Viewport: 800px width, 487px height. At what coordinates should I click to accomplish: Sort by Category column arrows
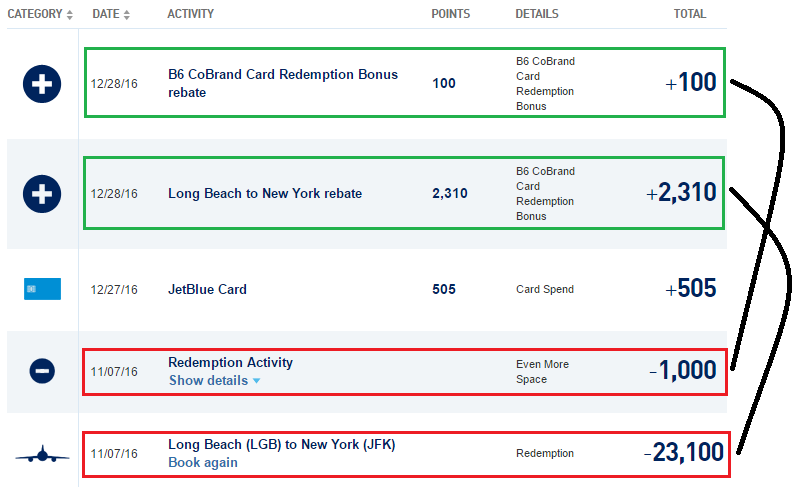click(69, 15)
